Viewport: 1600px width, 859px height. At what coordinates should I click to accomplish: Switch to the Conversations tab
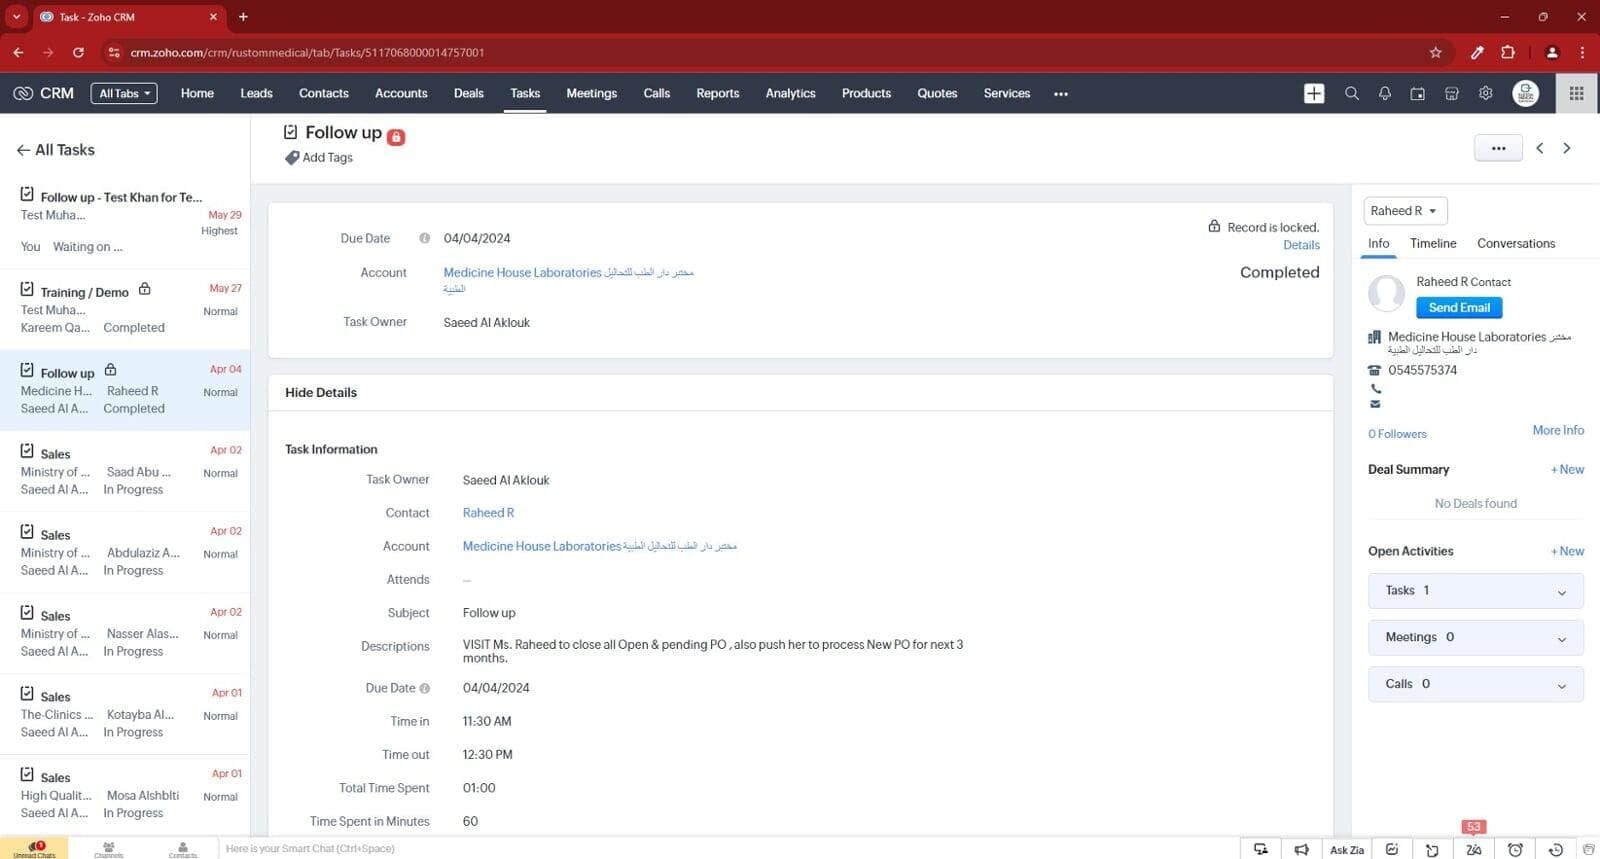[1516, 243]
